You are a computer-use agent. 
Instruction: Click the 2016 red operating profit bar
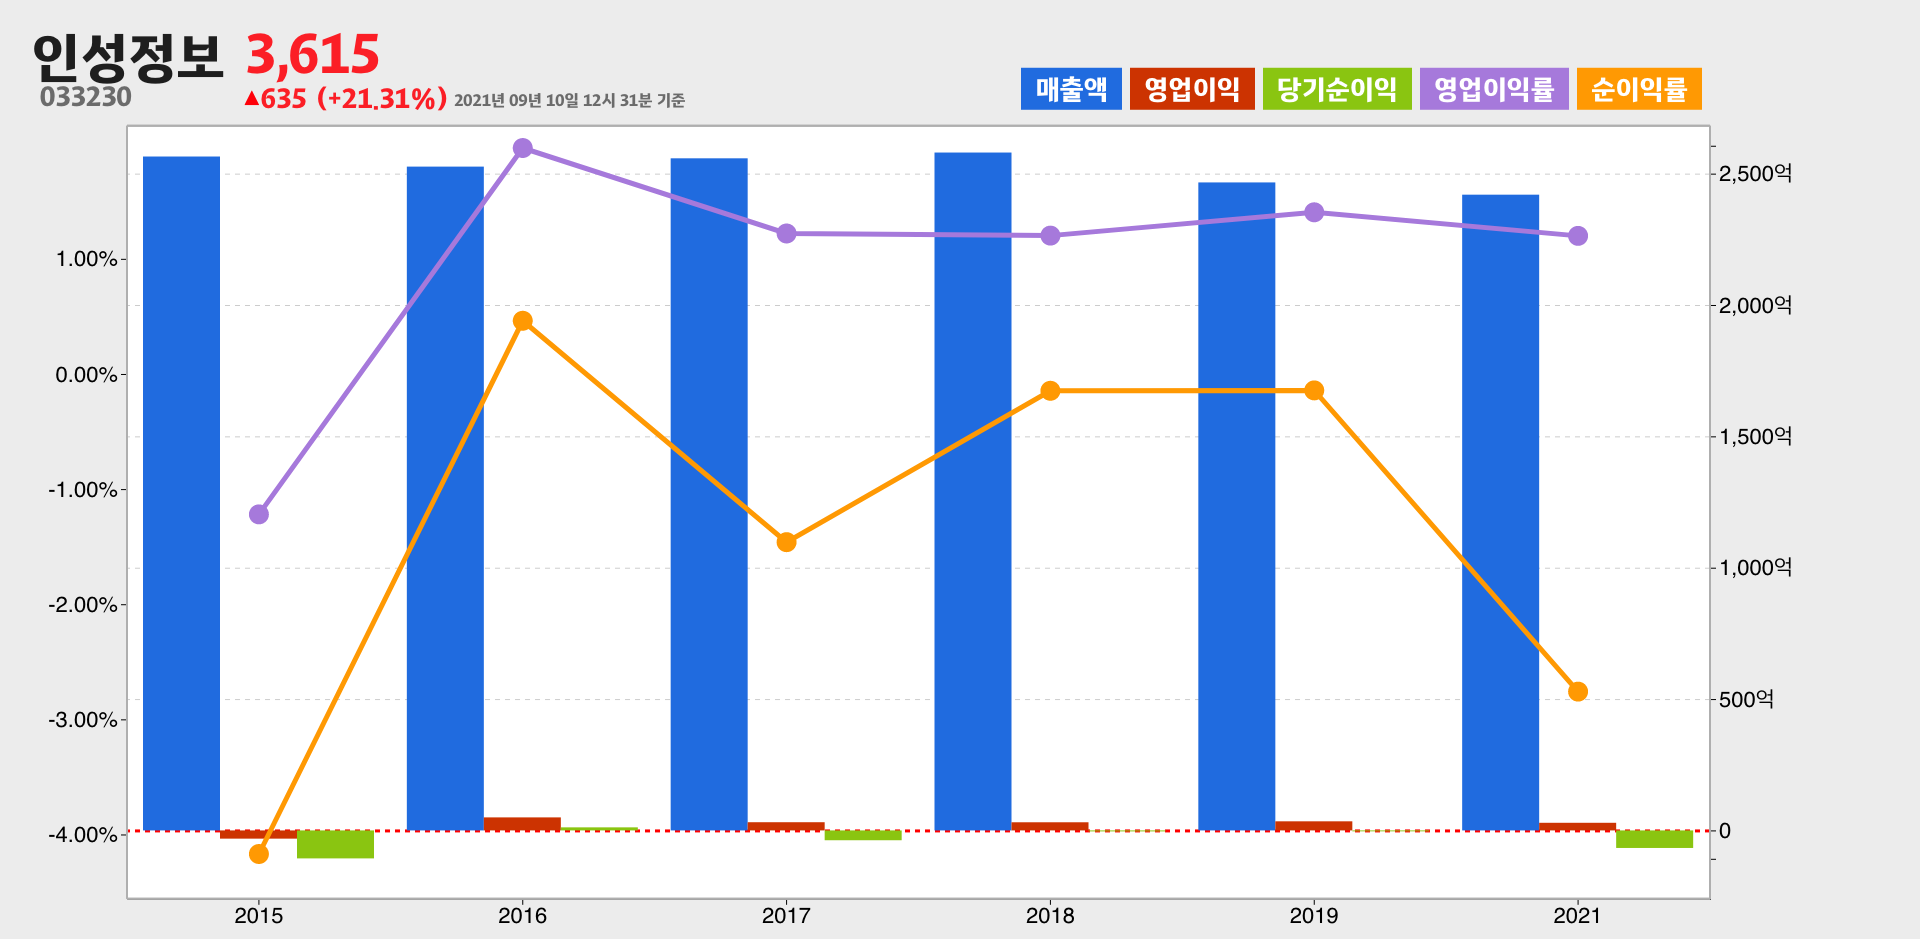click(x=522, y=824)
